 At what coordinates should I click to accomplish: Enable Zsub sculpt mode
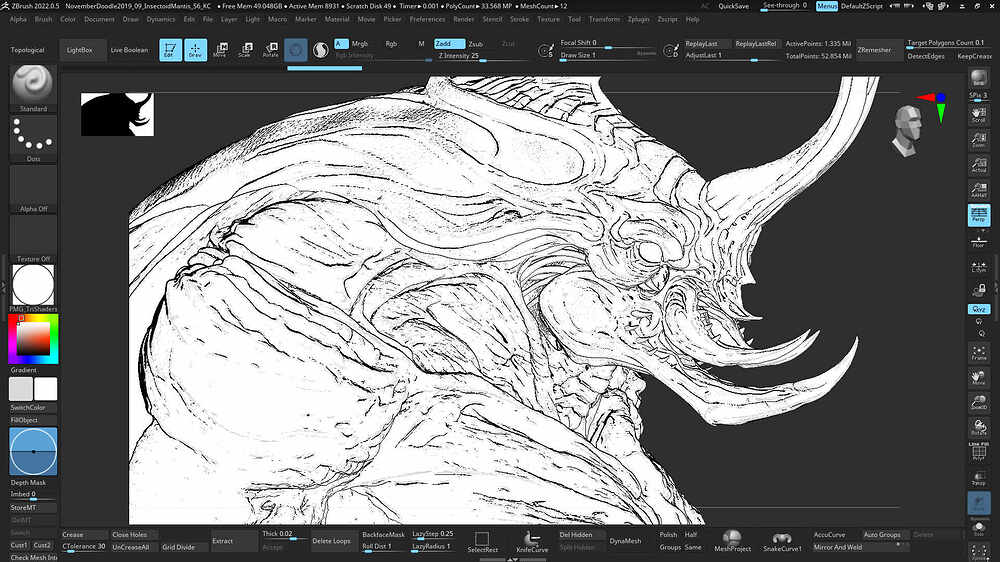pyautogui.click(x=476, y=44)
